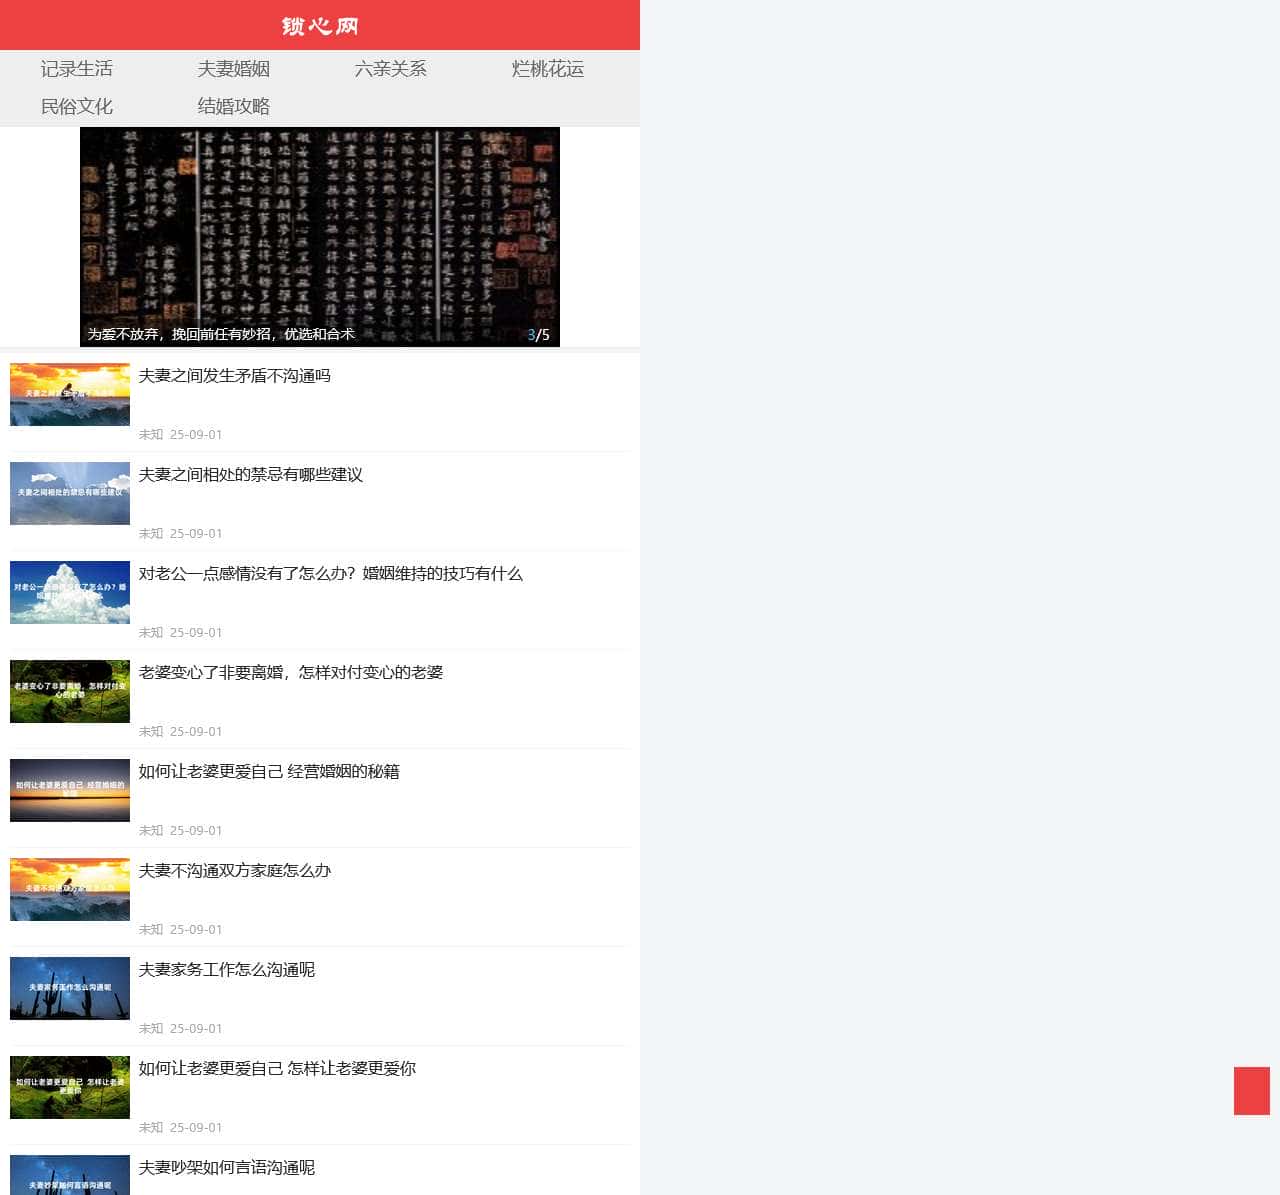1280x1195 pixels.
Task: Click the 锁心网 site logo
Action: pyautogui.click(x=319, y=26)
